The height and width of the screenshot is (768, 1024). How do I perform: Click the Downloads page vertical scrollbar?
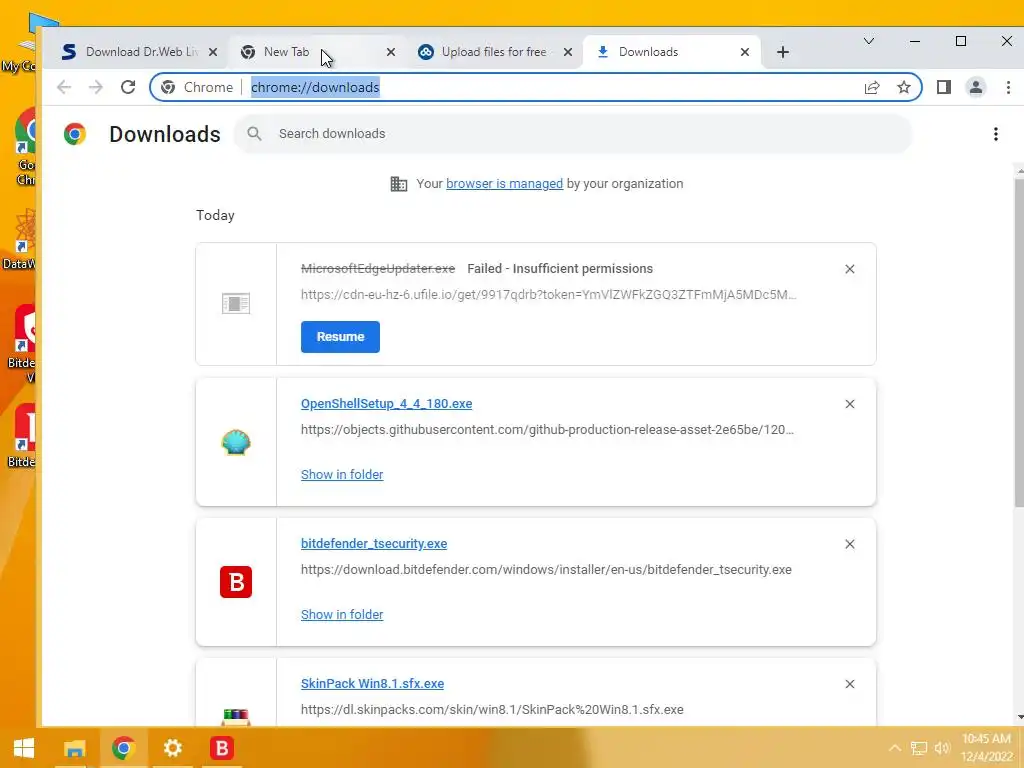click(1019, 343)
